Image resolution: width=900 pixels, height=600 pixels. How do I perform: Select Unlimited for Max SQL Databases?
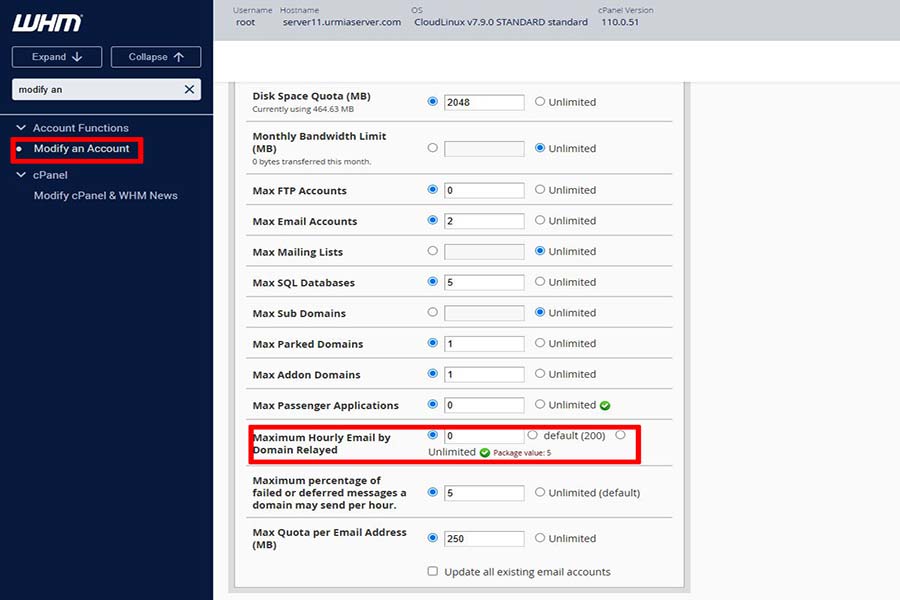(540, 282)
